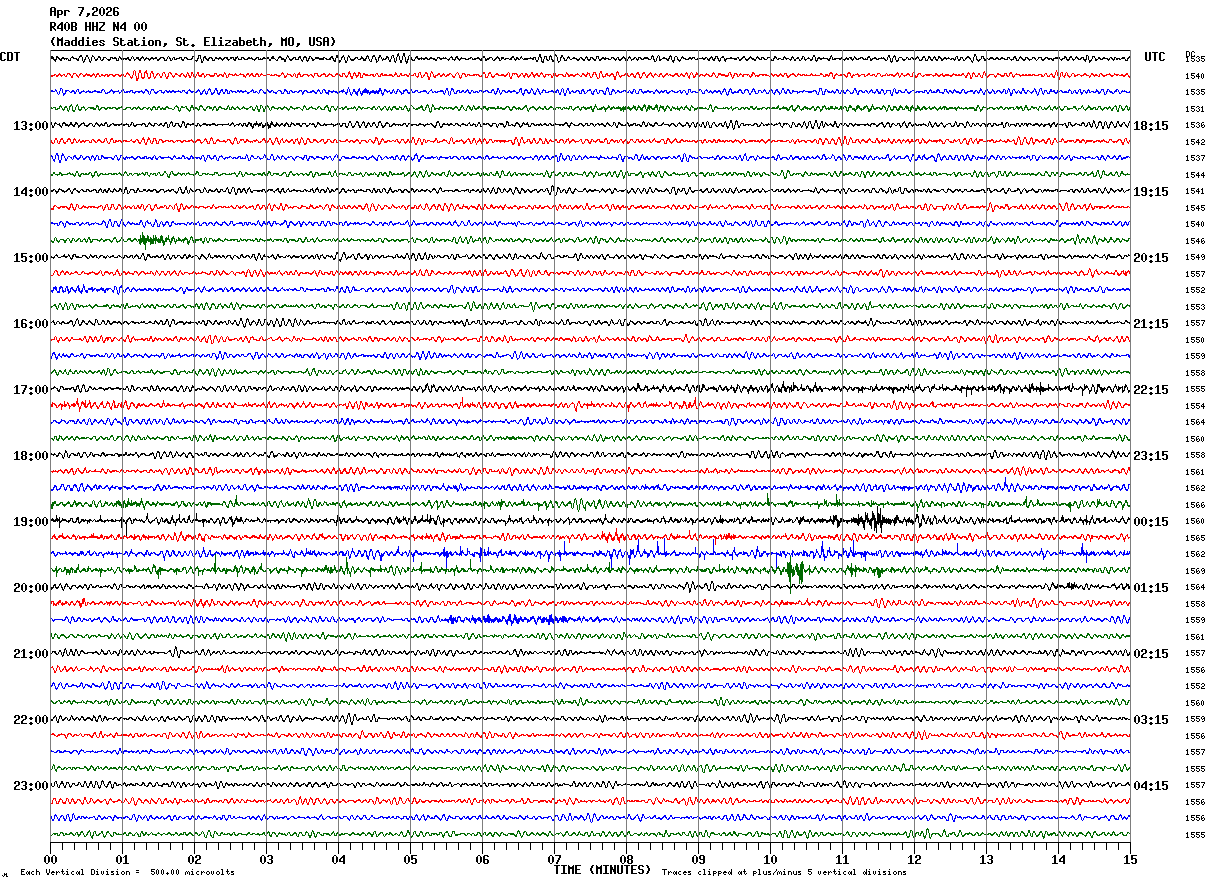Click the CDT timezone header
1210x886 pixels.
(10, 57)
